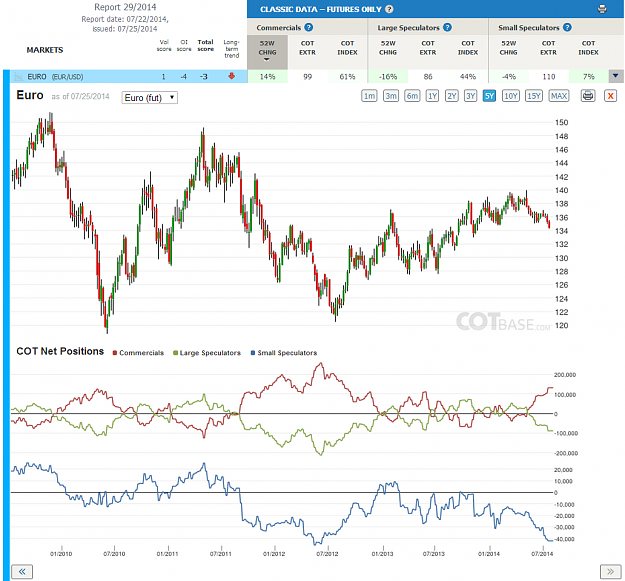The width and height of the screenshot is (625, 581).
Task: Print the Euro chart using printer icon
Action: 588,96
